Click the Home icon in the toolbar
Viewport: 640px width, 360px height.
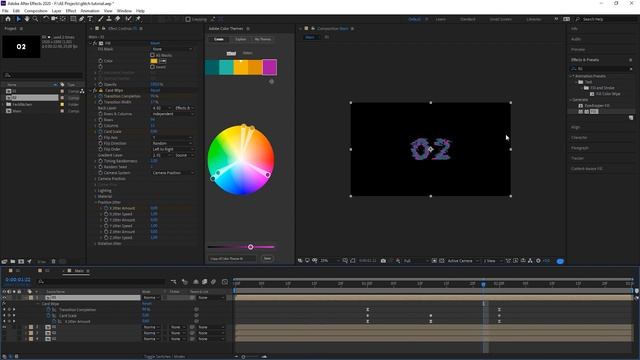pyautogui.click(x=8, y=19)
